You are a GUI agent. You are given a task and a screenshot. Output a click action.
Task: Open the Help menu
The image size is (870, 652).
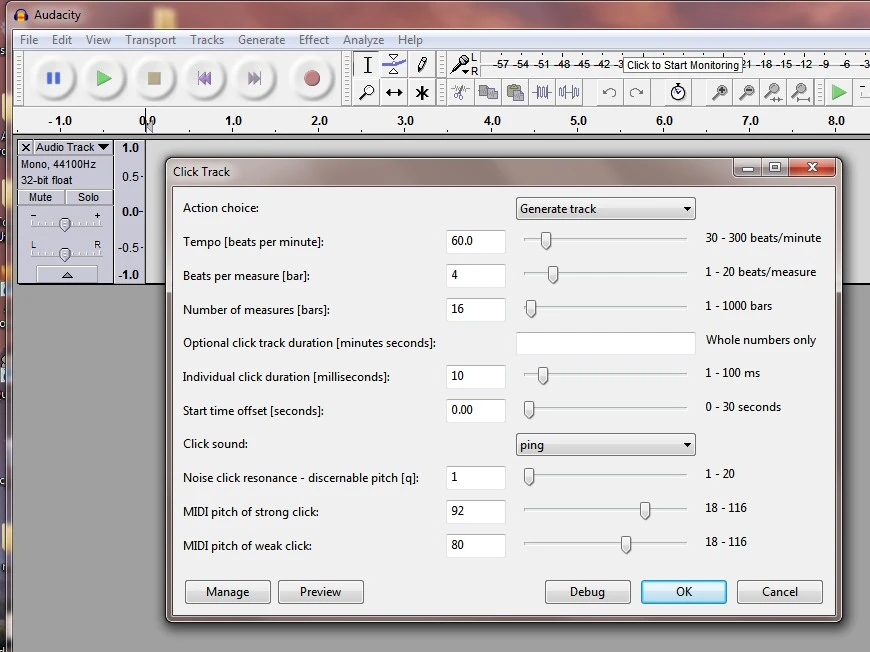[410, 40]
